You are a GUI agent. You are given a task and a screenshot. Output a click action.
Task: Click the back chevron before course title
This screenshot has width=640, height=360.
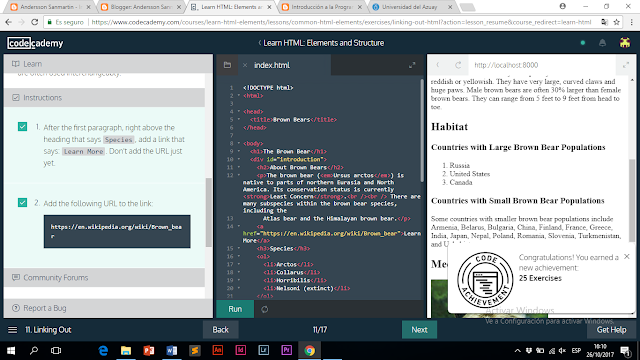coord(260,43)
